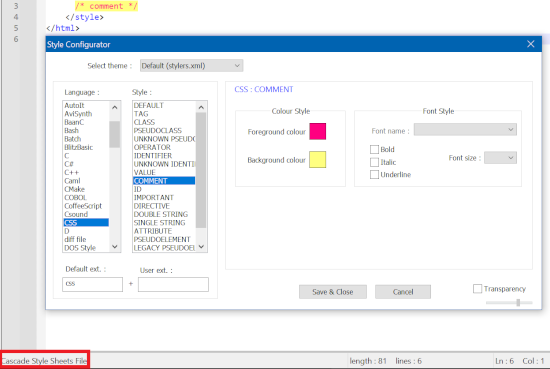
Task: Toggle the Transparency checkbox
Action: [x=477, y=289]
